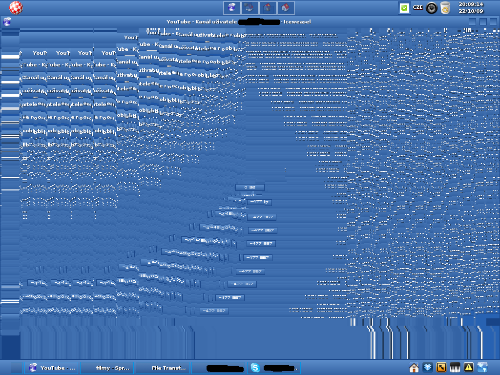500x375 pixels.
Task: Open the trash can in top panel
Action: coord(445,8)
